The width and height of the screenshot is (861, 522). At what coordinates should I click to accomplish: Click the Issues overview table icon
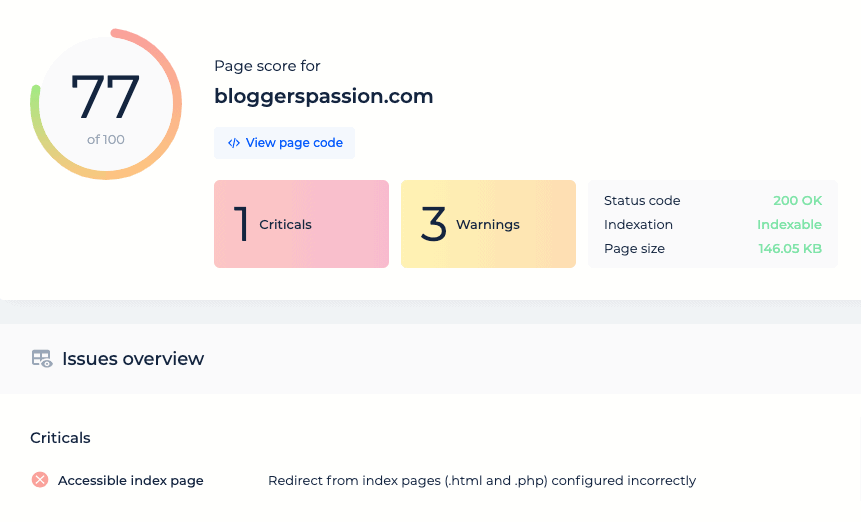42,358
